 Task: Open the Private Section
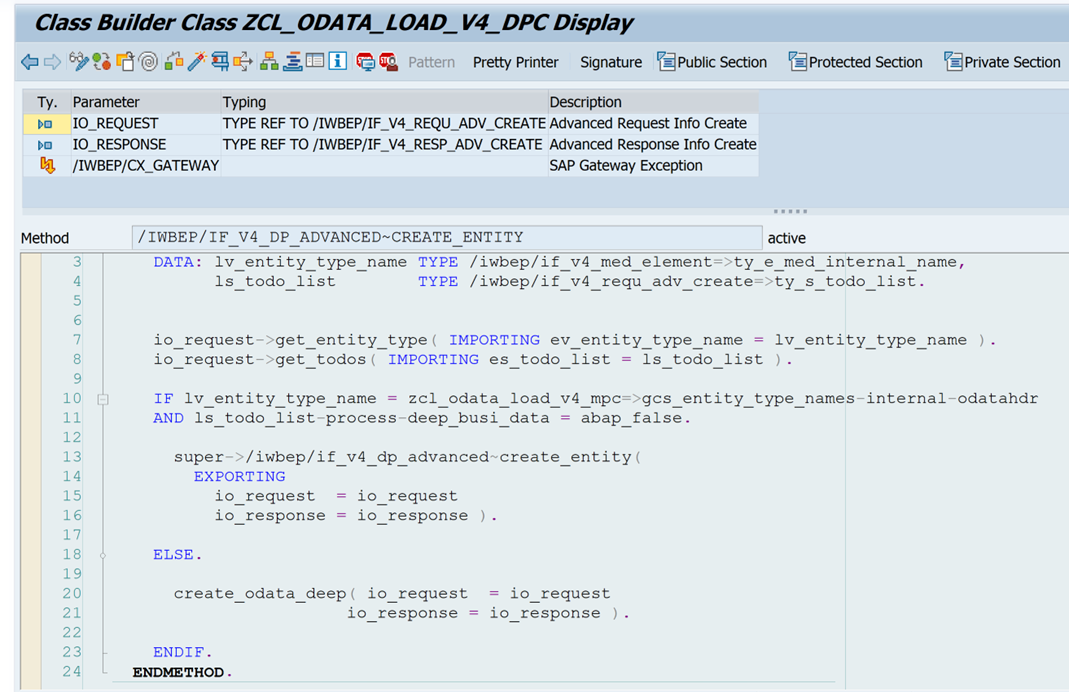(x=1002, y=62)
